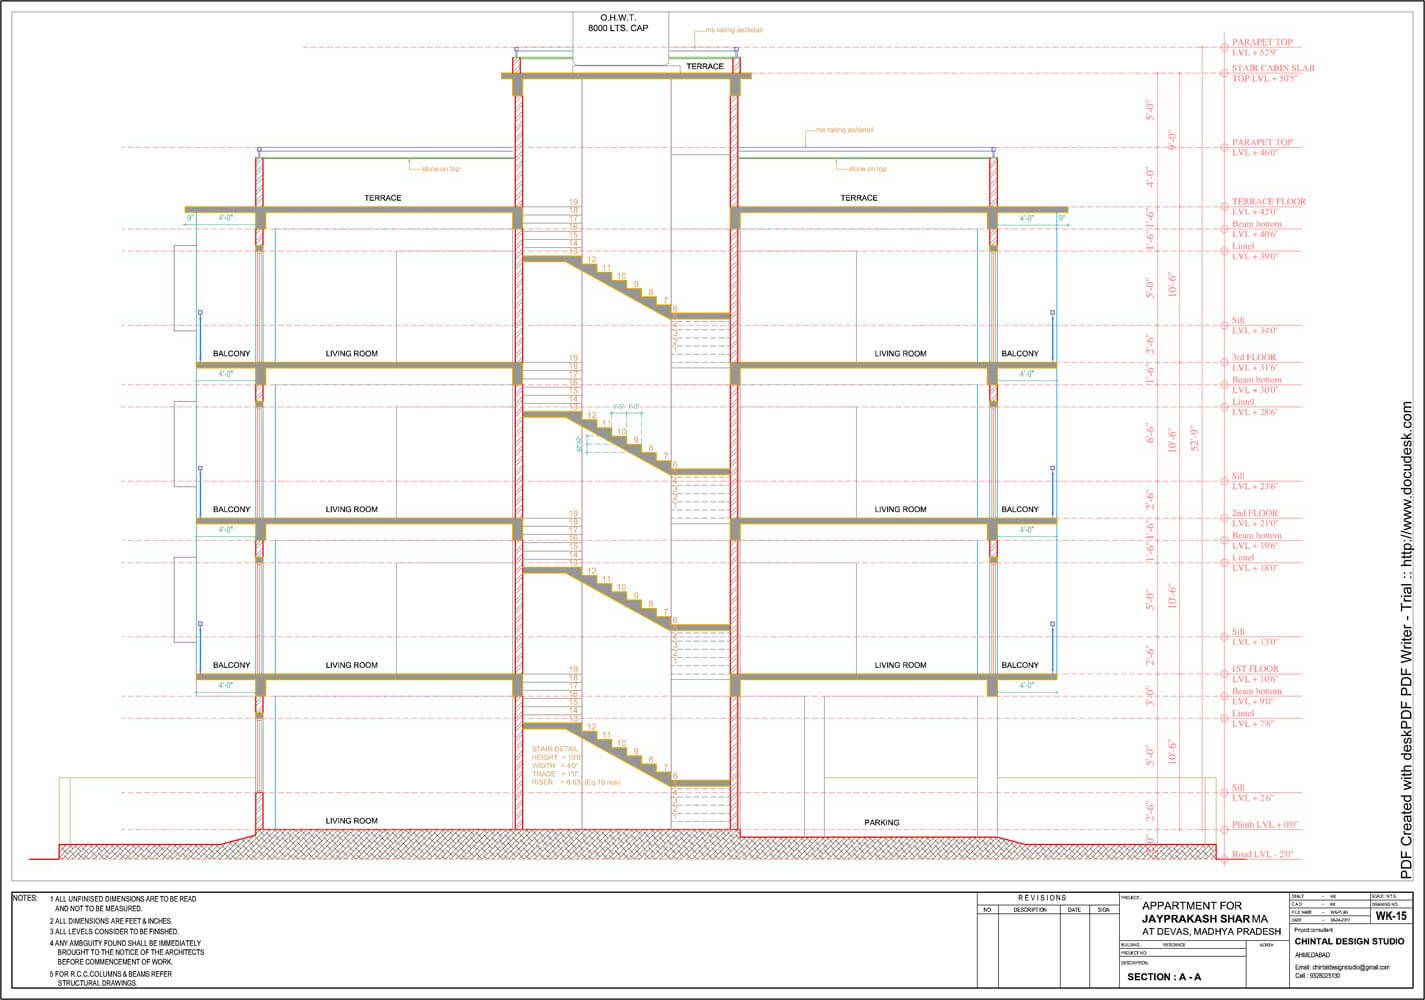Image resolution: width=1425 pixels, height=1000 pixels.
Task: Click the chintaldesignstudio email address
Action: click(x=1342, y=967)
